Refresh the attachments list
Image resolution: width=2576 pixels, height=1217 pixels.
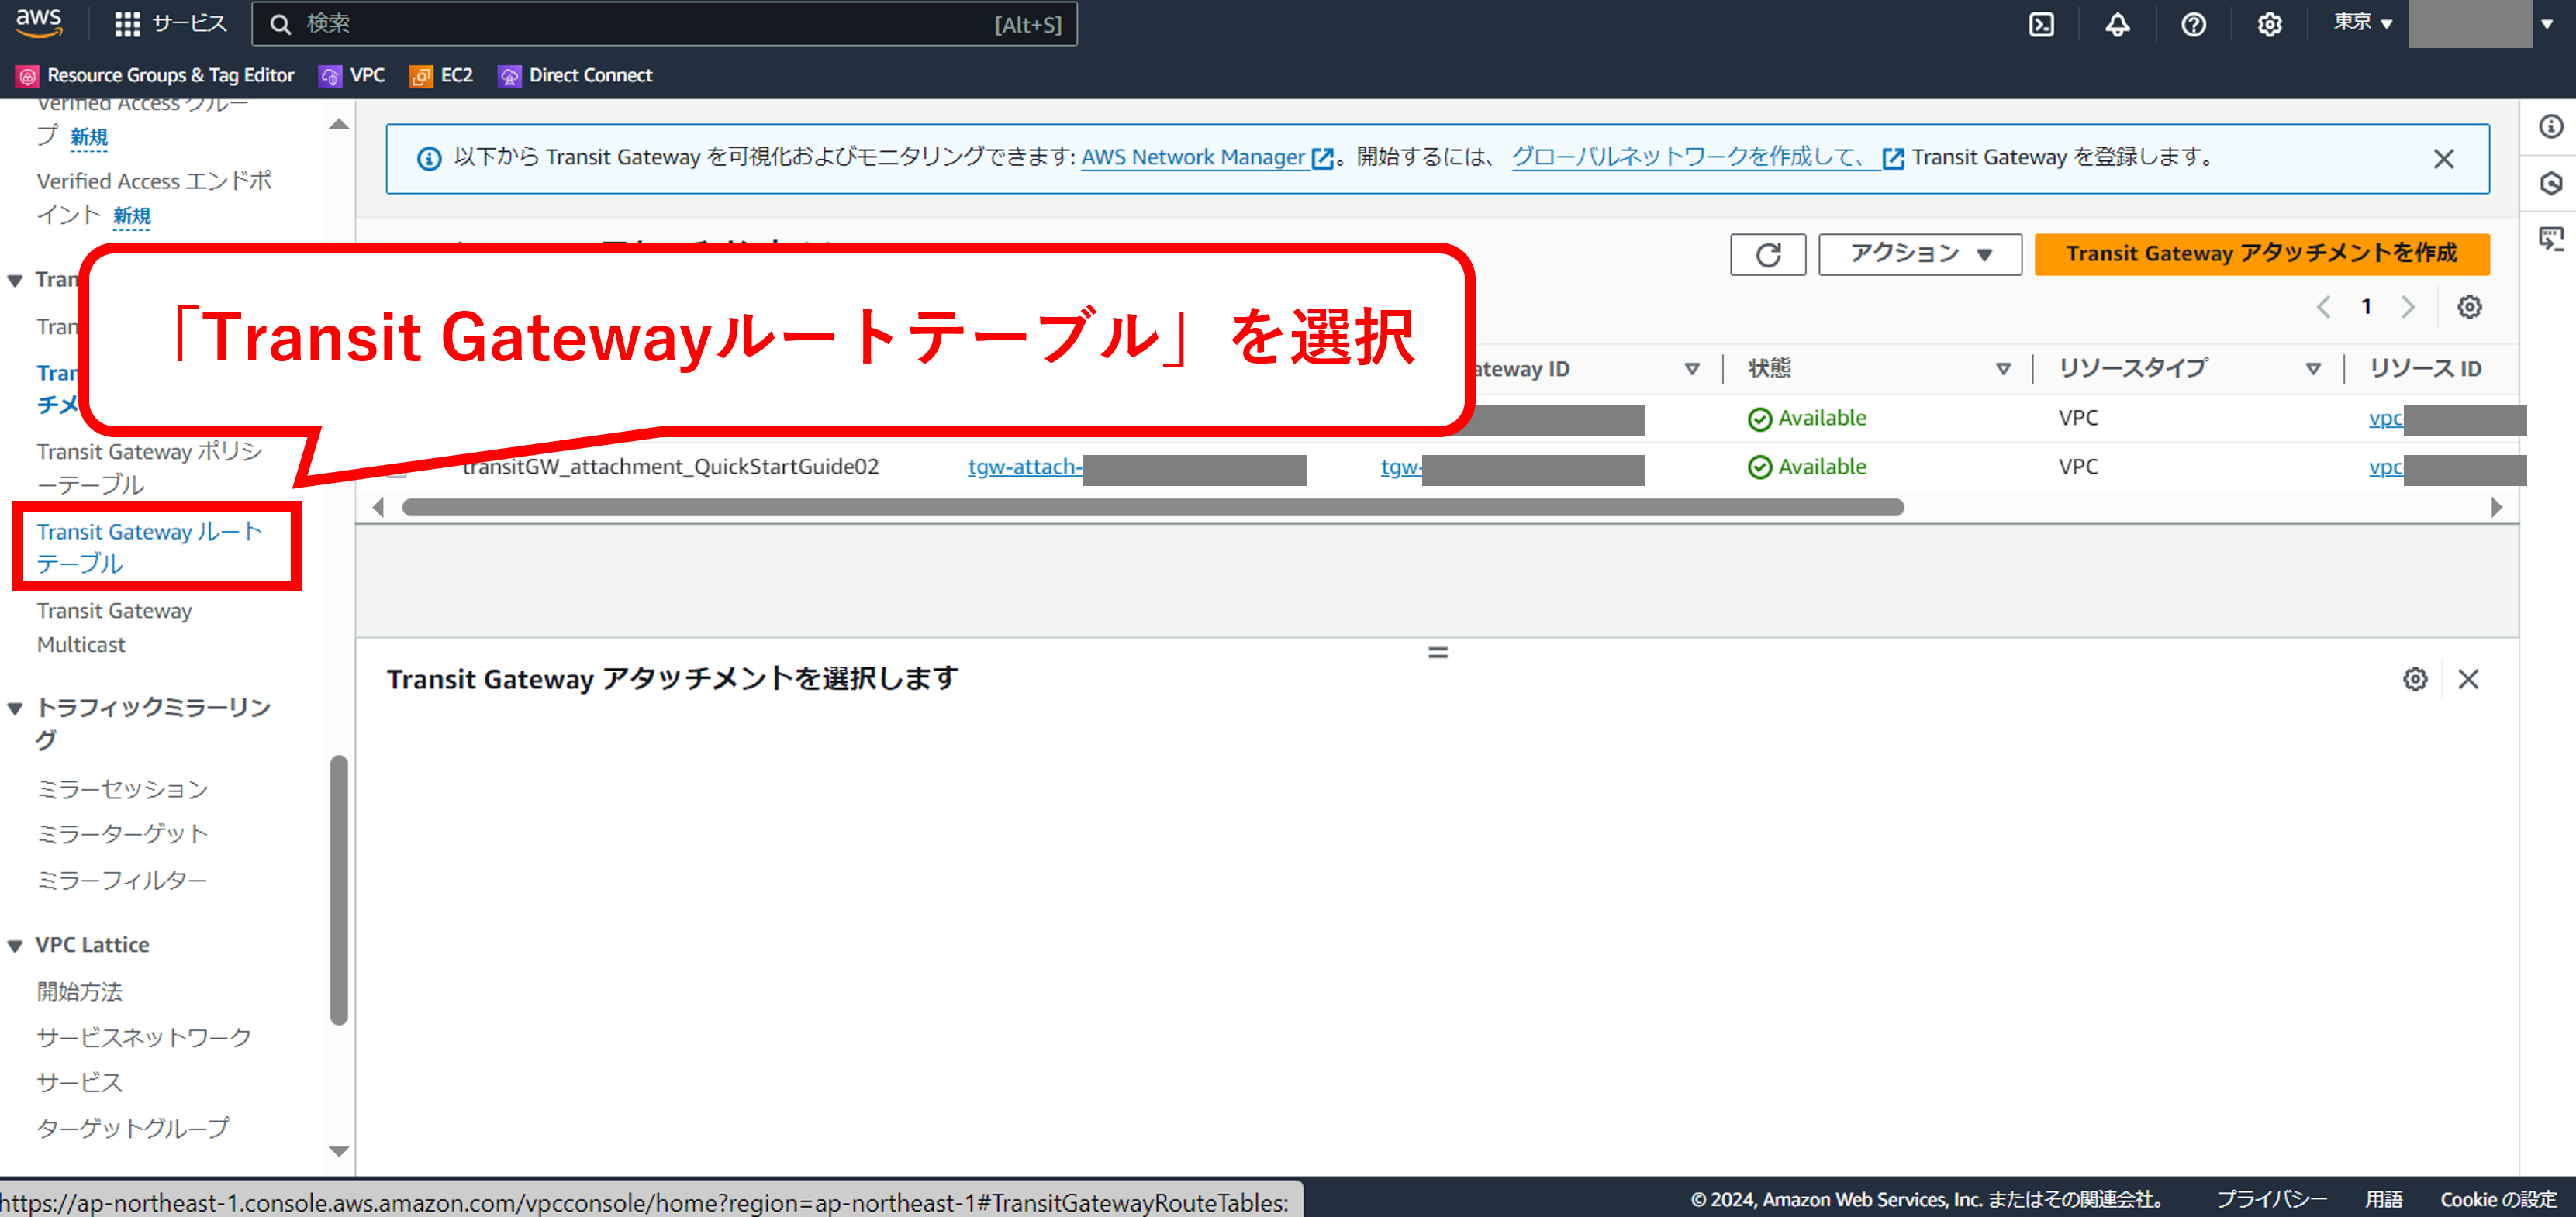point(1767,254)
